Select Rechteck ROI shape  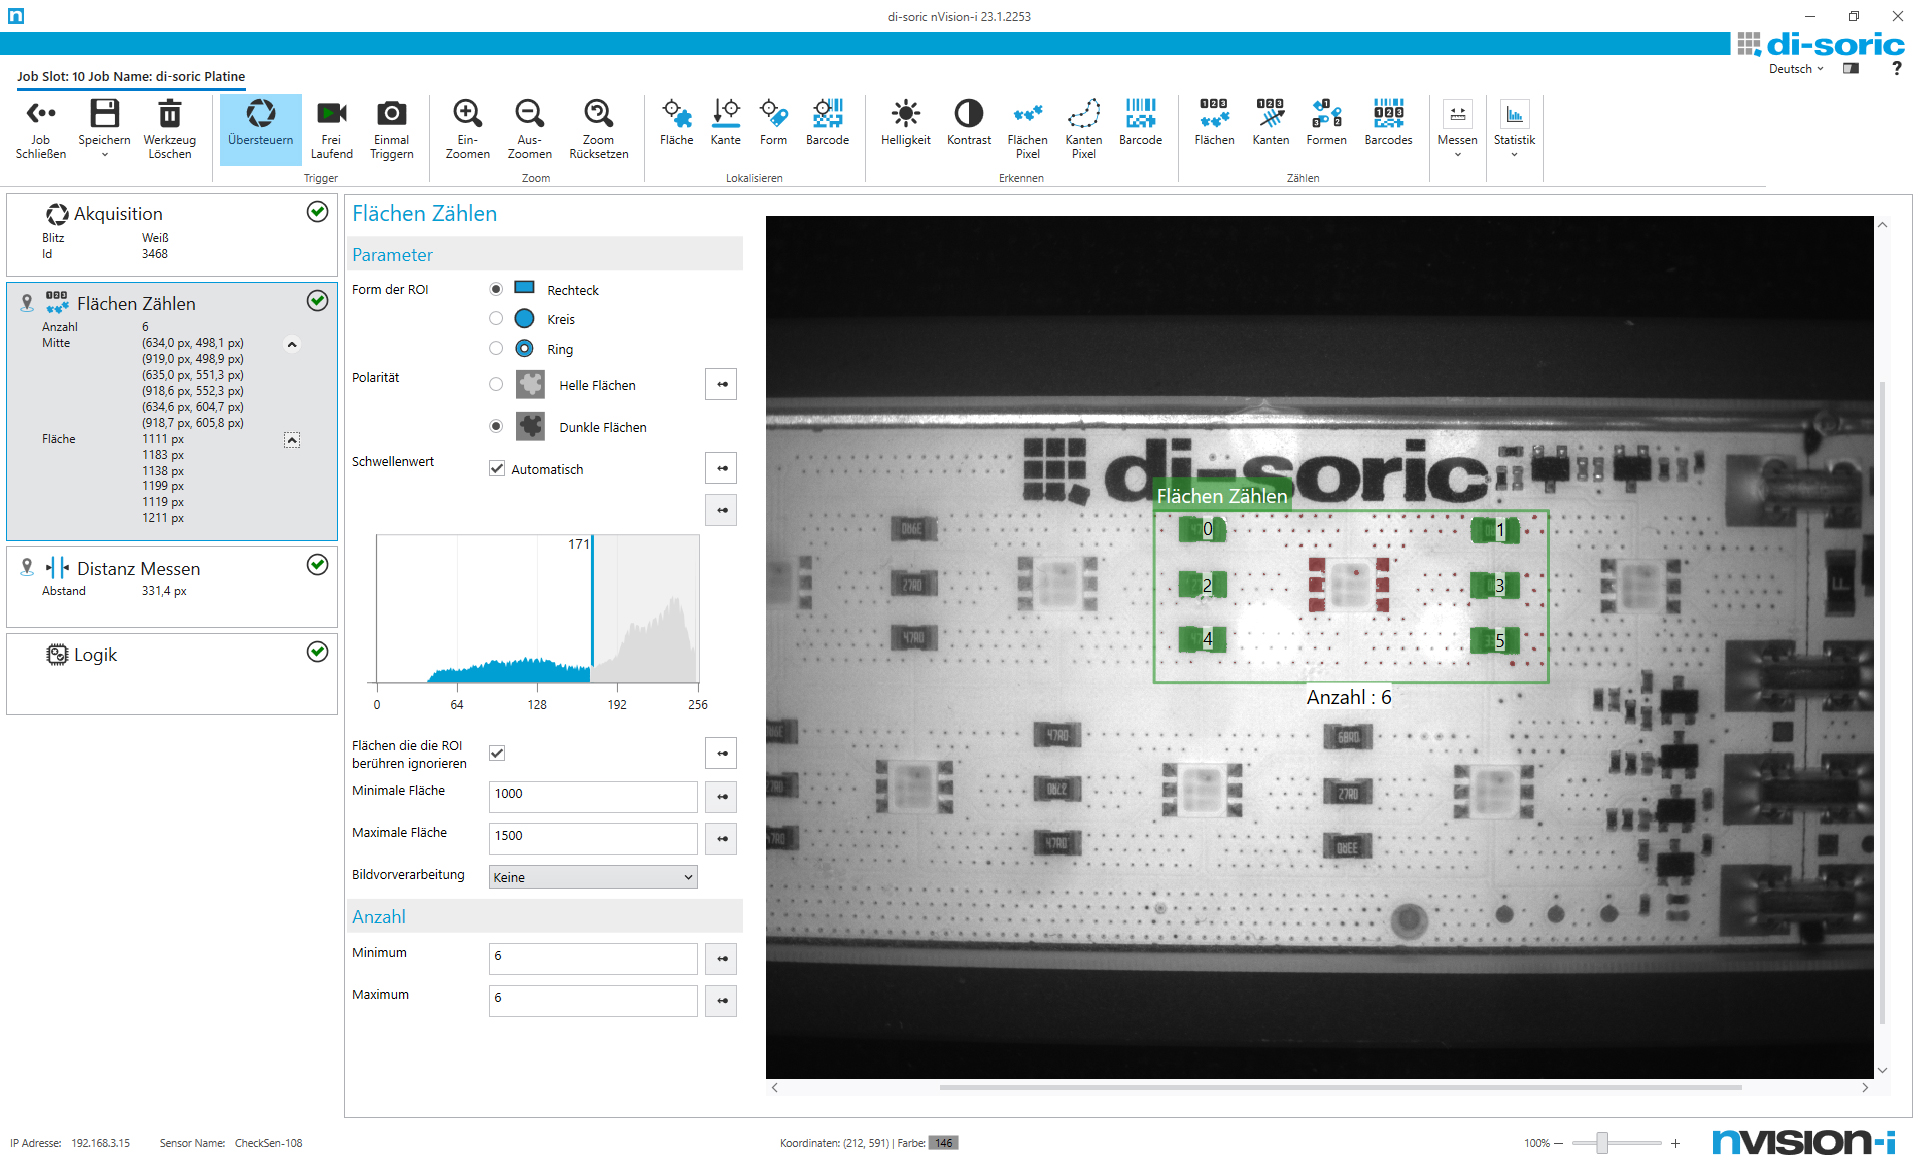496,289
